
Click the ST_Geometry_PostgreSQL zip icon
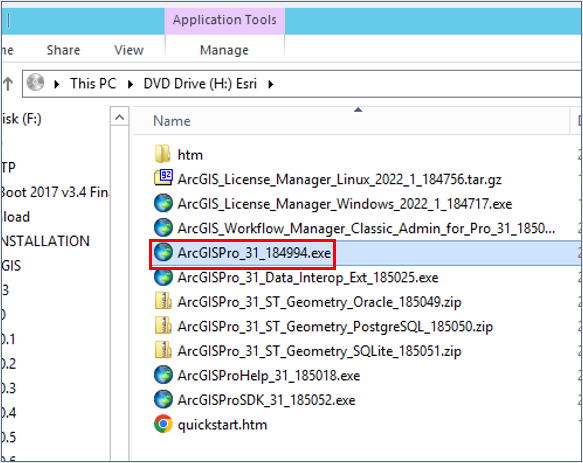click(x=163, y=326)
